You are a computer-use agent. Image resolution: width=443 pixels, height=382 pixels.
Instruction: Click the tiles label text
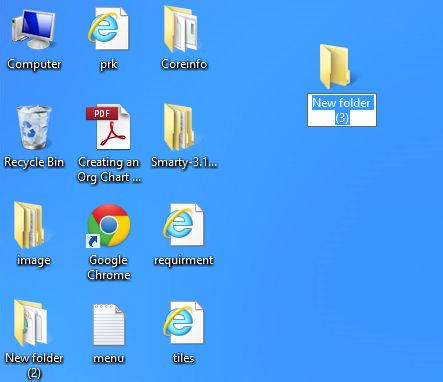184,358
